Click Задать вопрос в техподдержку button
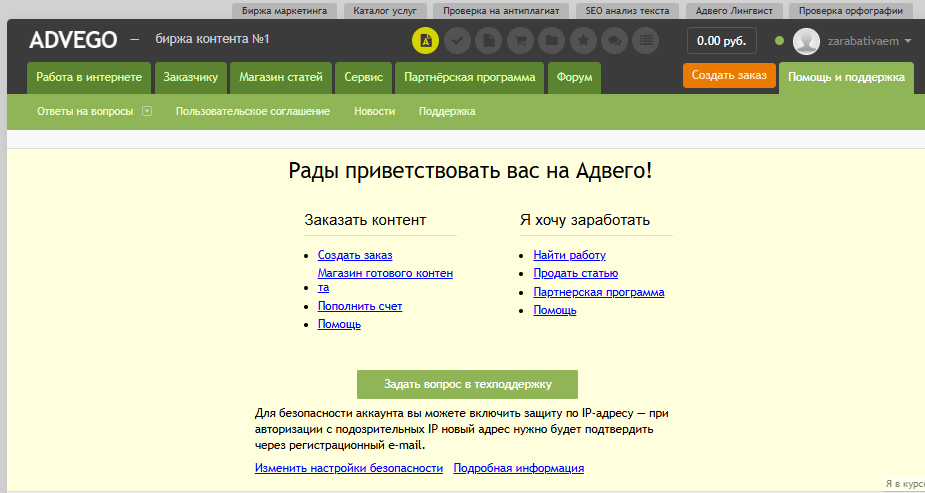925x493 pixels. click(467, 384)
